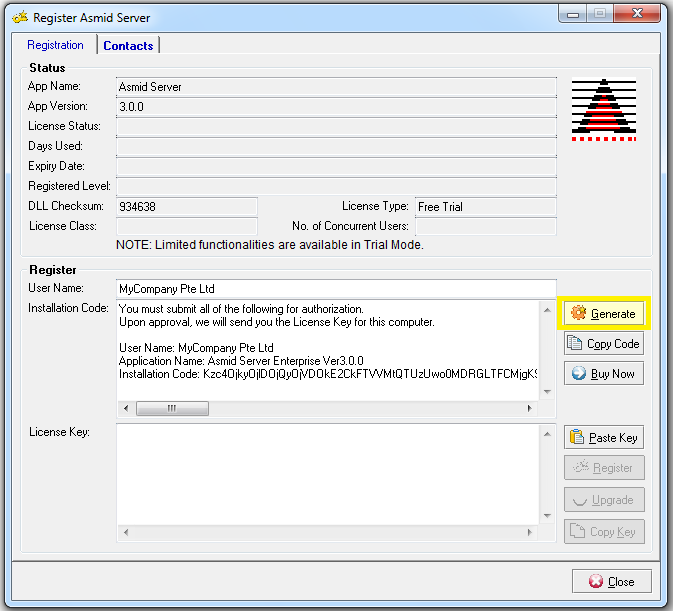Click the copy pages icon on Copy Code
Viewport: 673px width, 611px height.
click(575, 343)
